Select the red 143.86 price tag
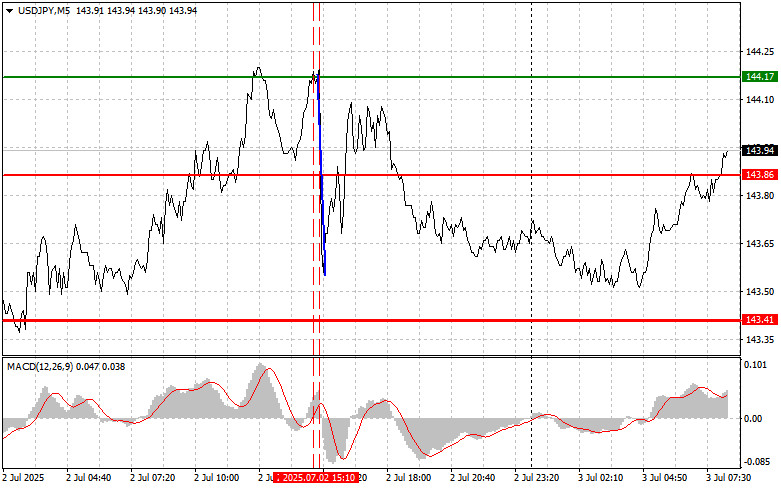Viewport: 781px width, 489px height. [760, 174]
